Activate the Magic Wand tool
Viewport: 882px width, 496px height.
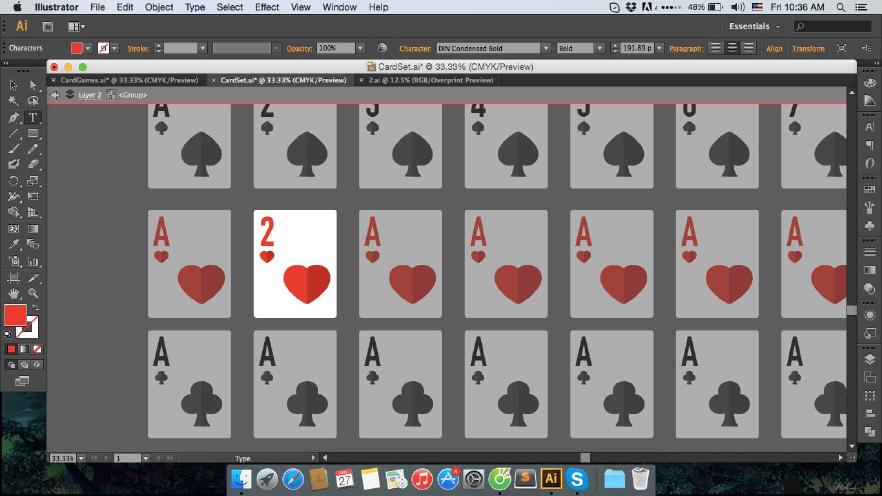[x=14, y=101]
